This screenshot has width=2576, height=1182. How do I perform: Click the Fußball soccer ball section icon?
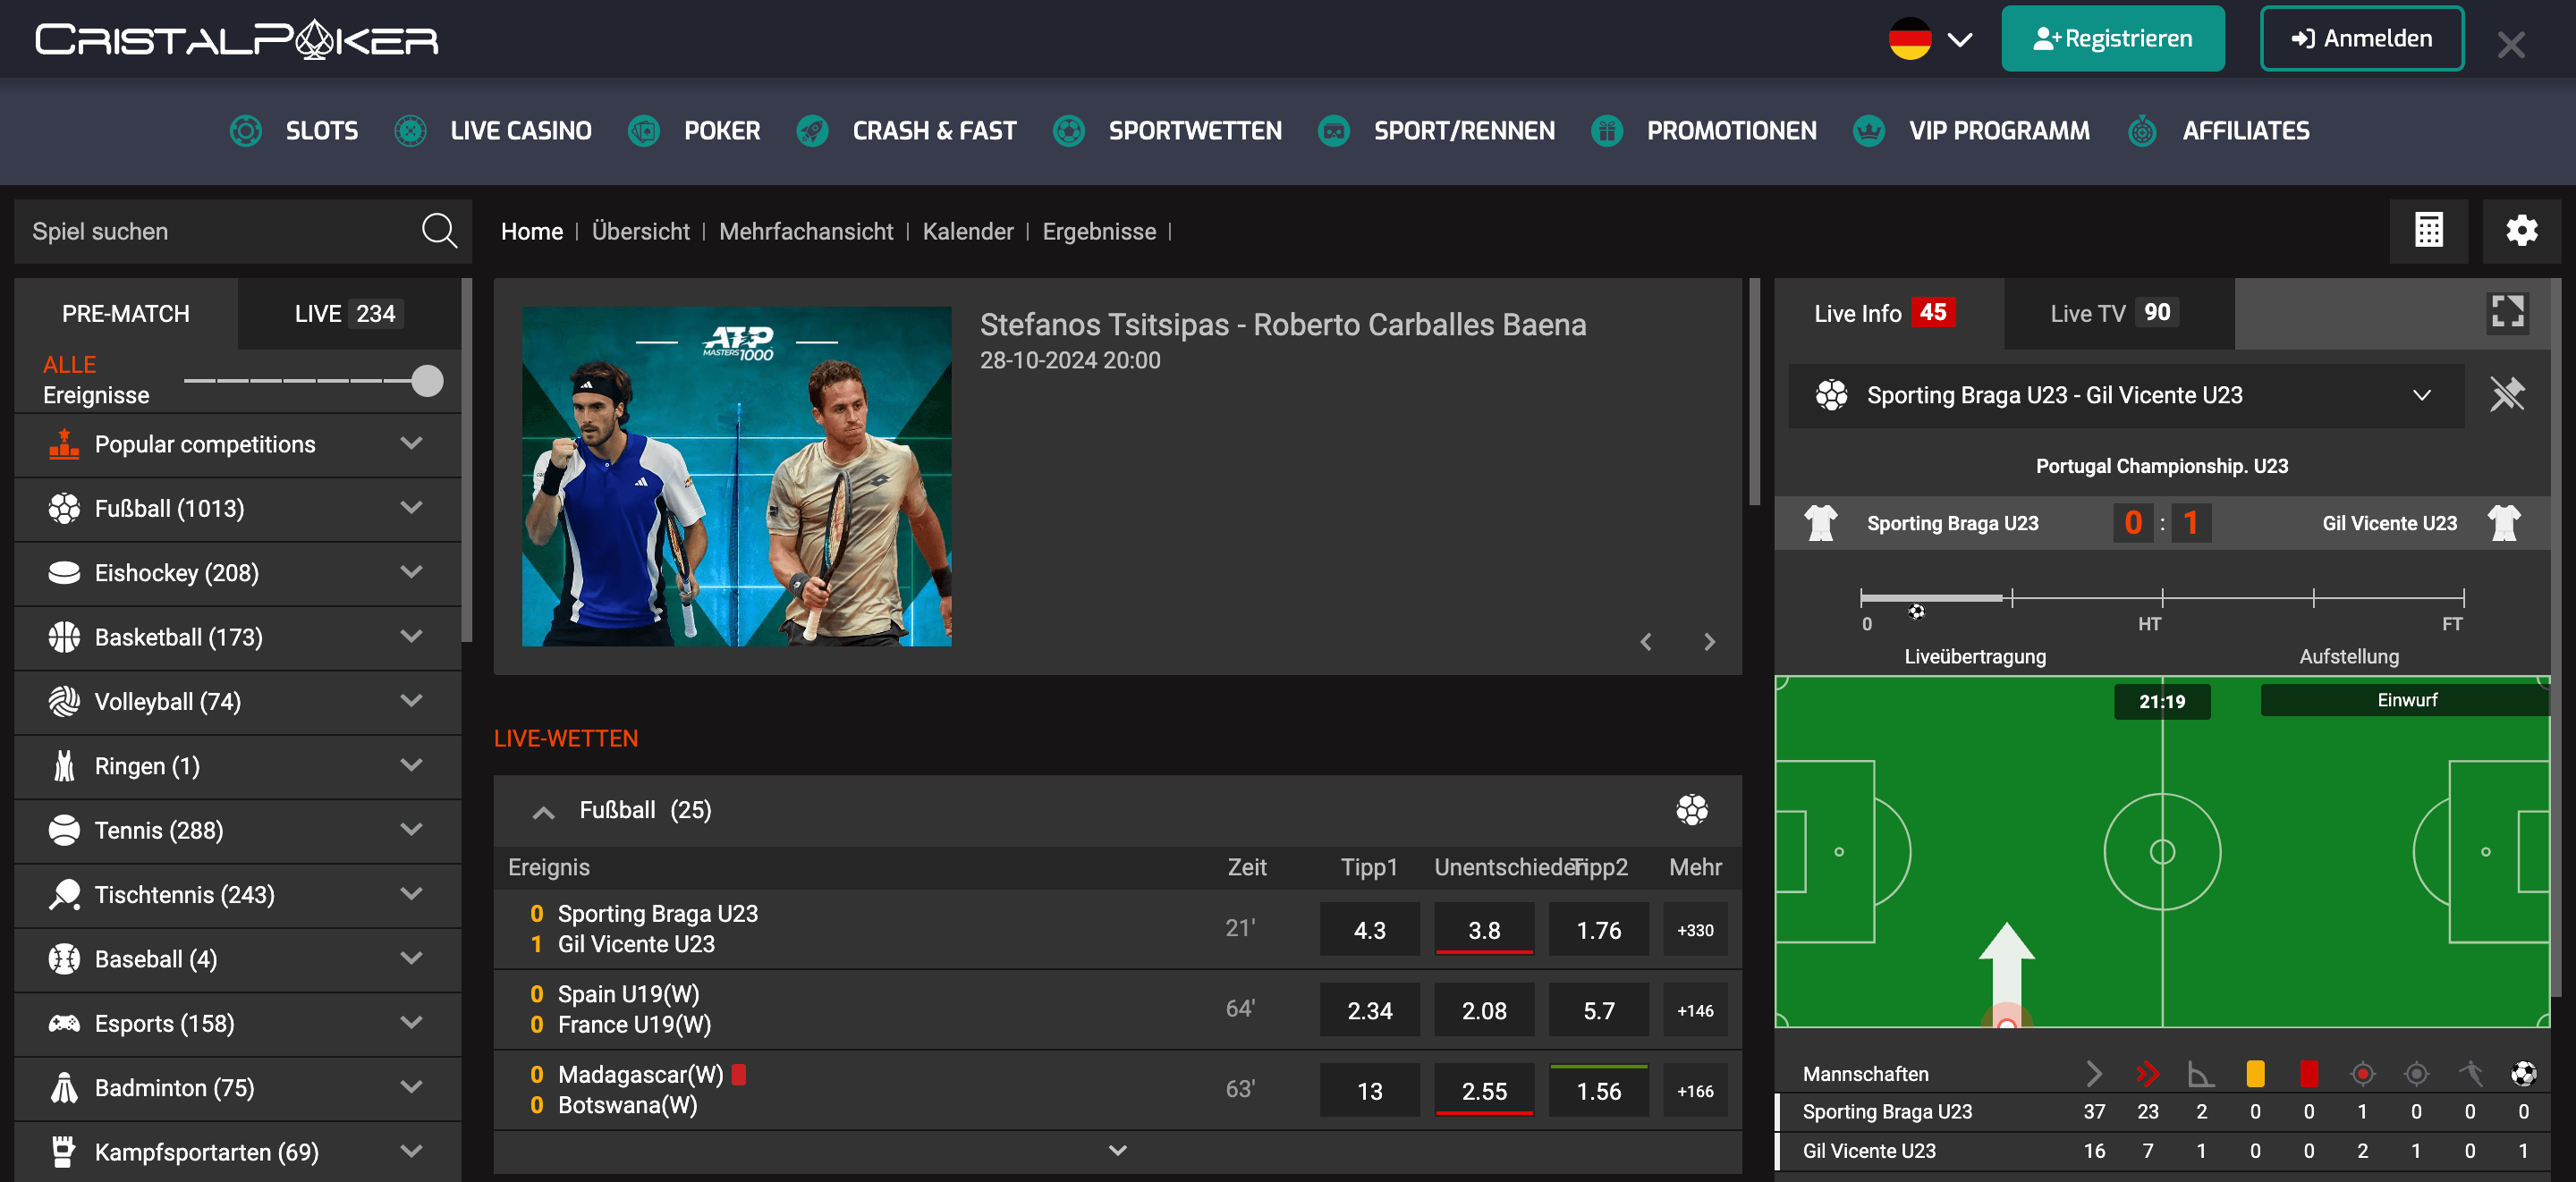(1691, 810)
